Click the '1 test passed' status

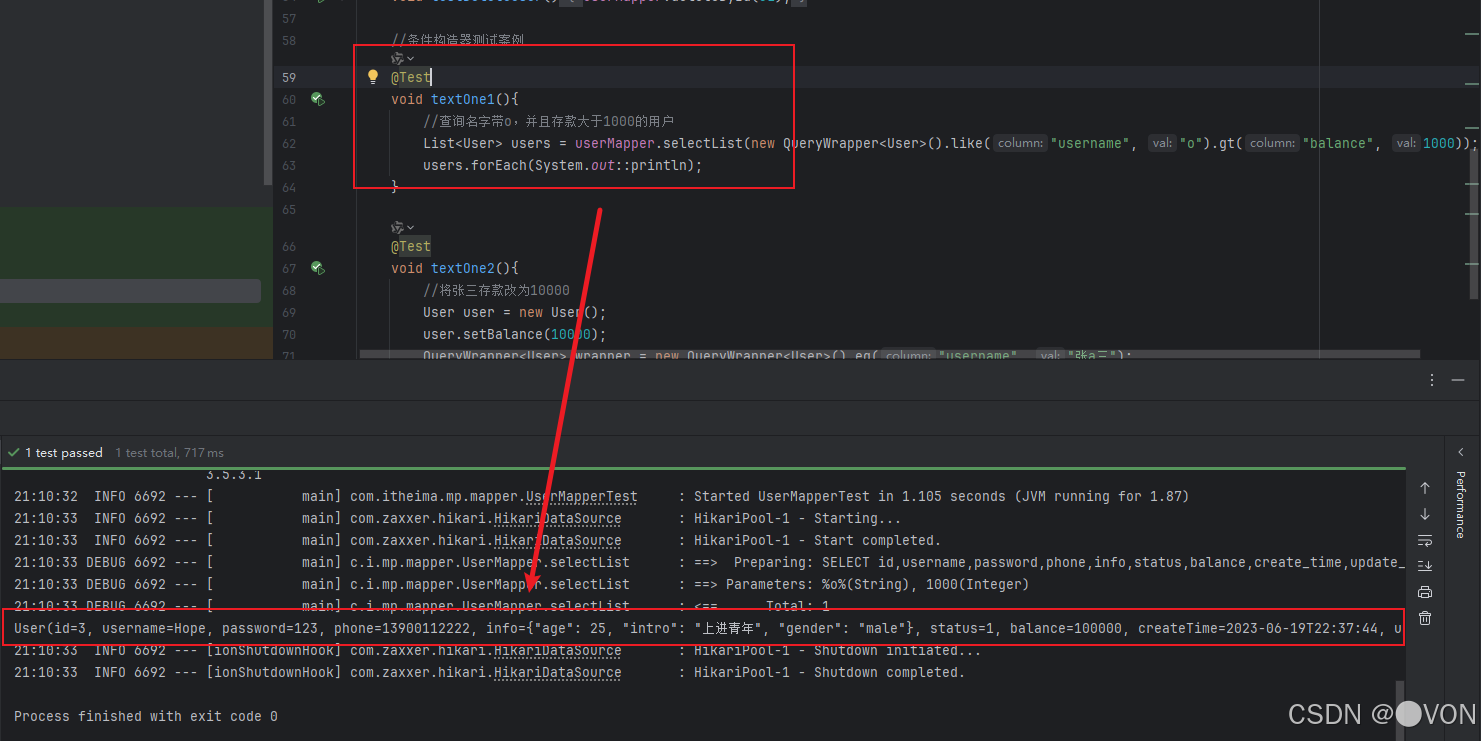point(57,453)
